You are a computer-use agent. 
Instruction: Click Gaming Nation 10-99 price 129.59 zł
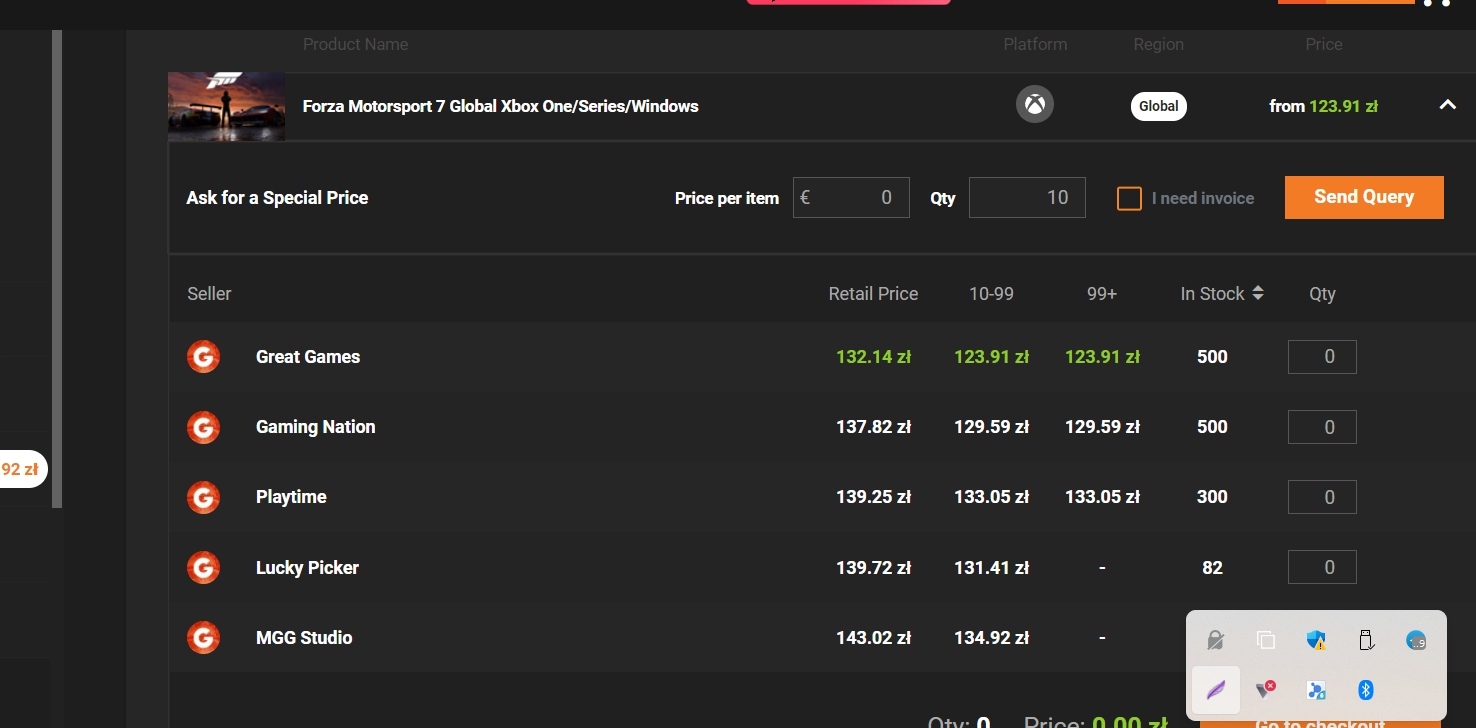(x=991, y=427)
